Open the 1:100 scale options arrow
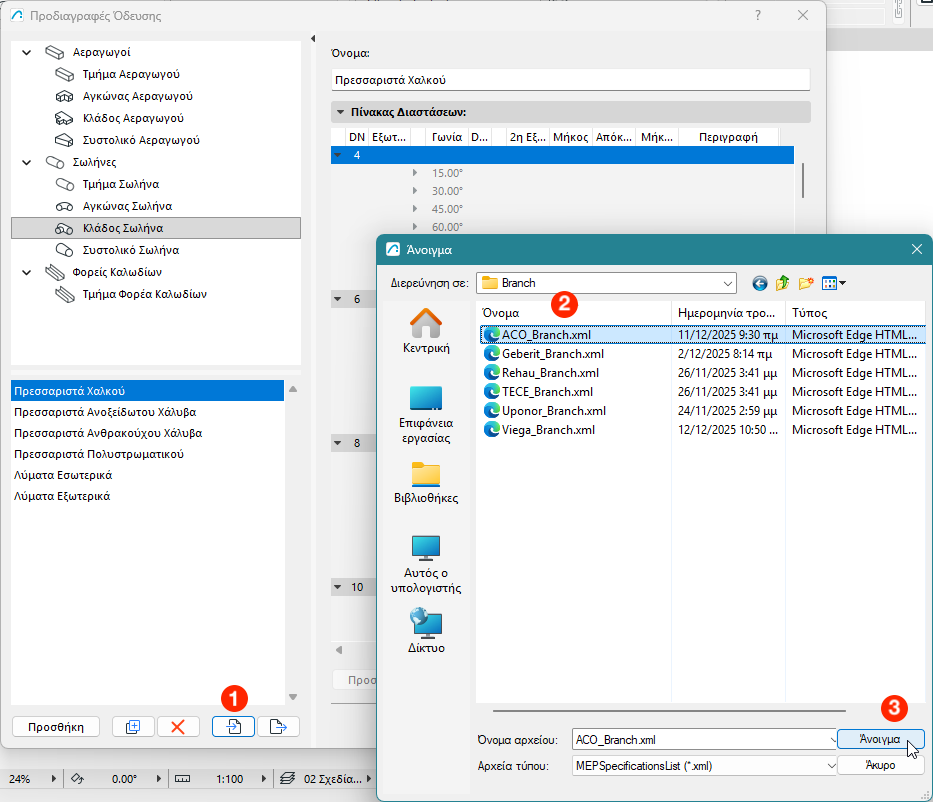The height and width of the screenshot is (802, 933). (x=264, y=779)
